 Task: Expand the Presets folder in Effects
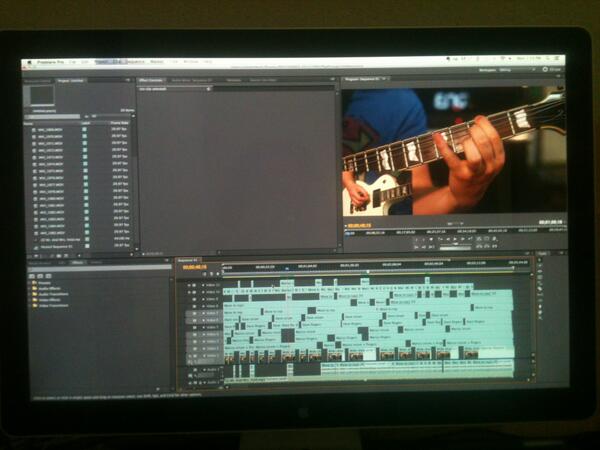29,283
